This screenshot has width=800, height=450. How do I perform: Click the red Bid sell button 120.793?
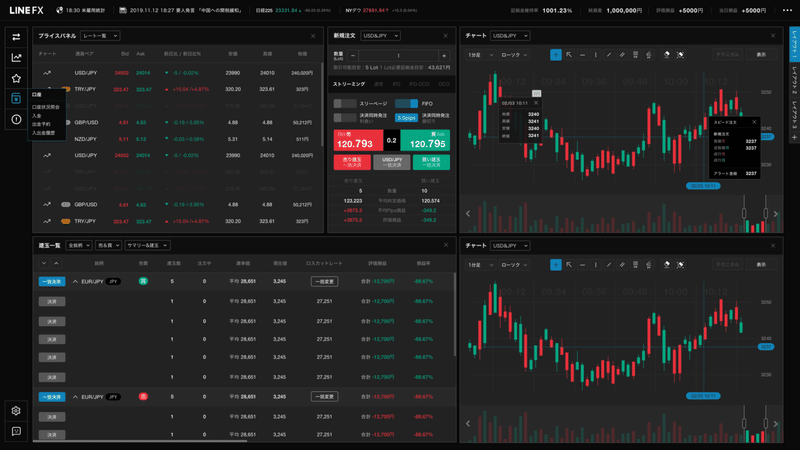(358, 140)
